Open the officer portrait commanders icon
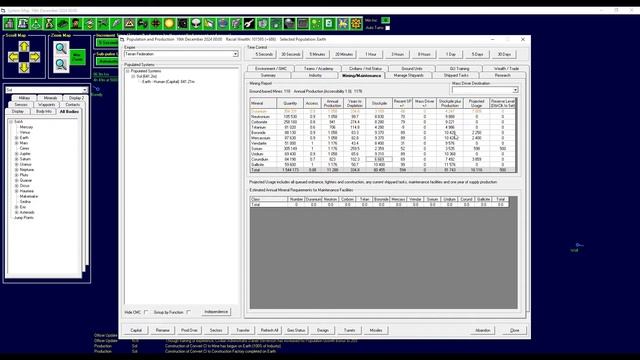The image size is (640, 360). (76, 24)
